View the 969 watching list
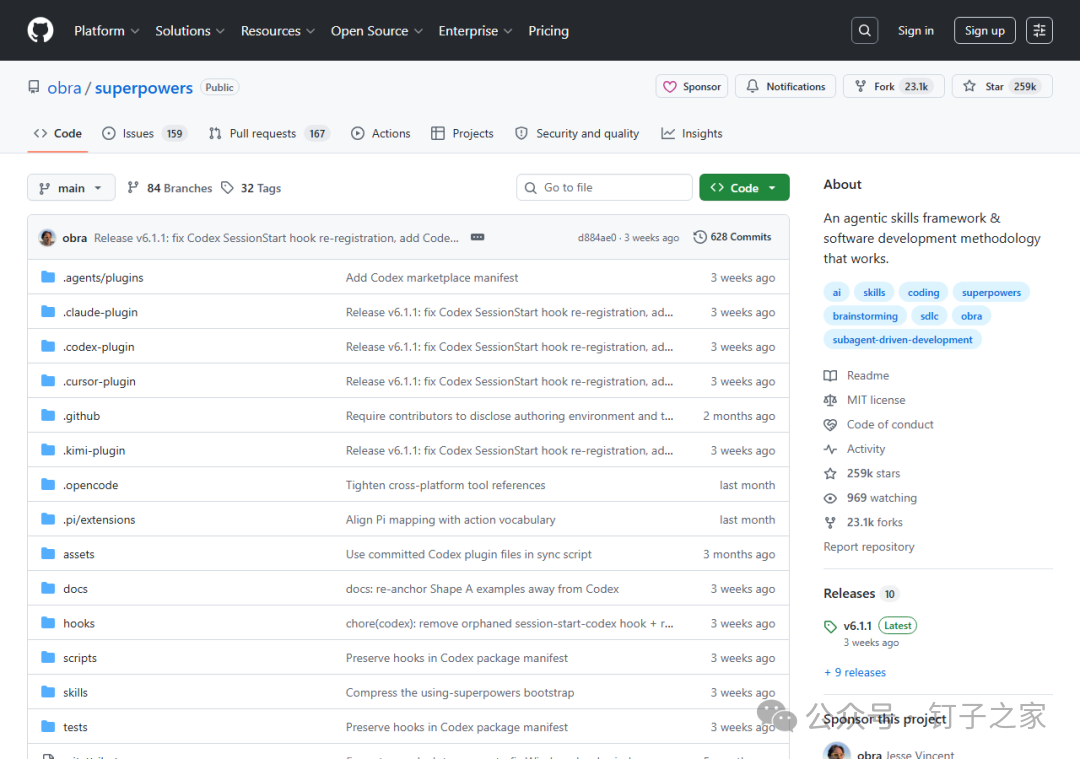Screen dimensions: 1080x759 pos(871,498)
